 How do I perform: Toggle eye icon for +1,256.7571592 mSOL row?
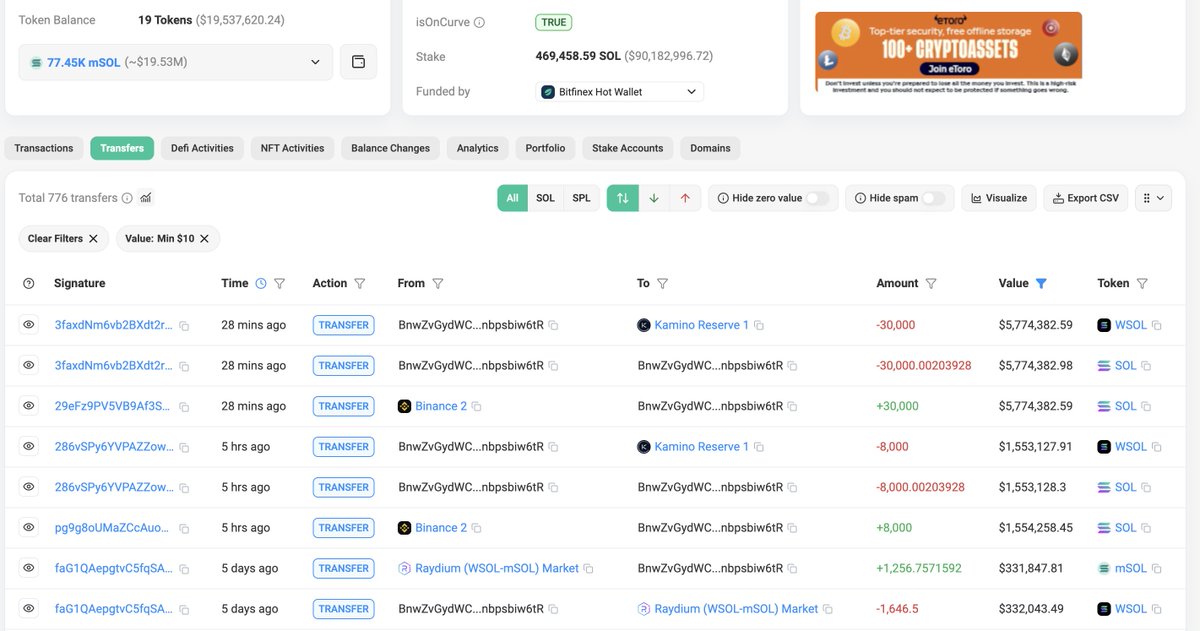click(29, 568)
